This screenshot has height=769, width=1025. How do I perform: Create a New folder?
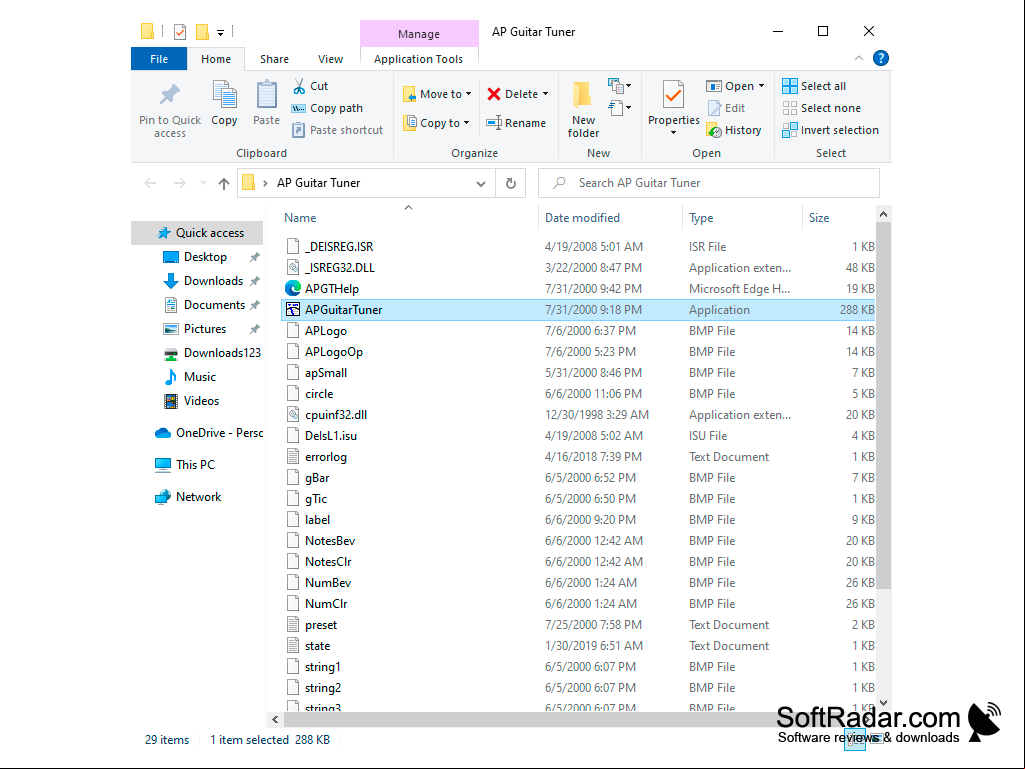click(x=583, y=110)
